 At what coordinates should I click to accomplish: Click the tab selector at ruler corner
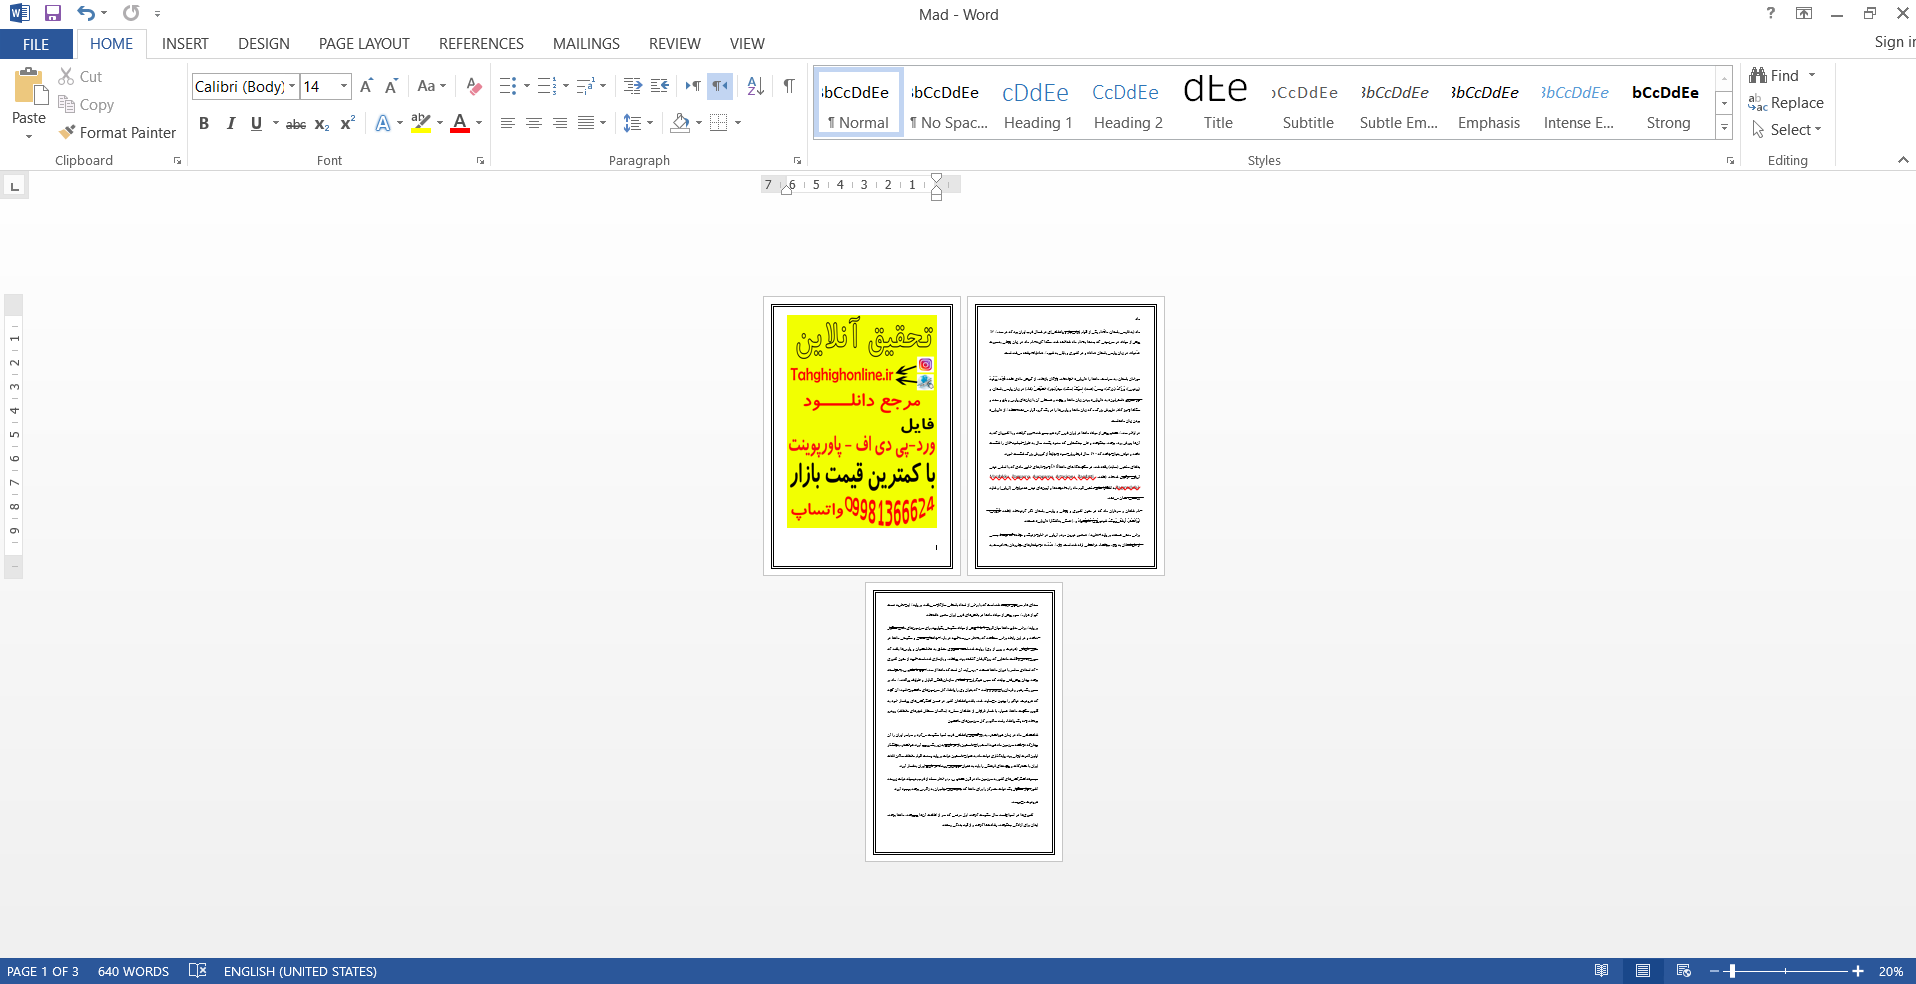coord(14,186)
